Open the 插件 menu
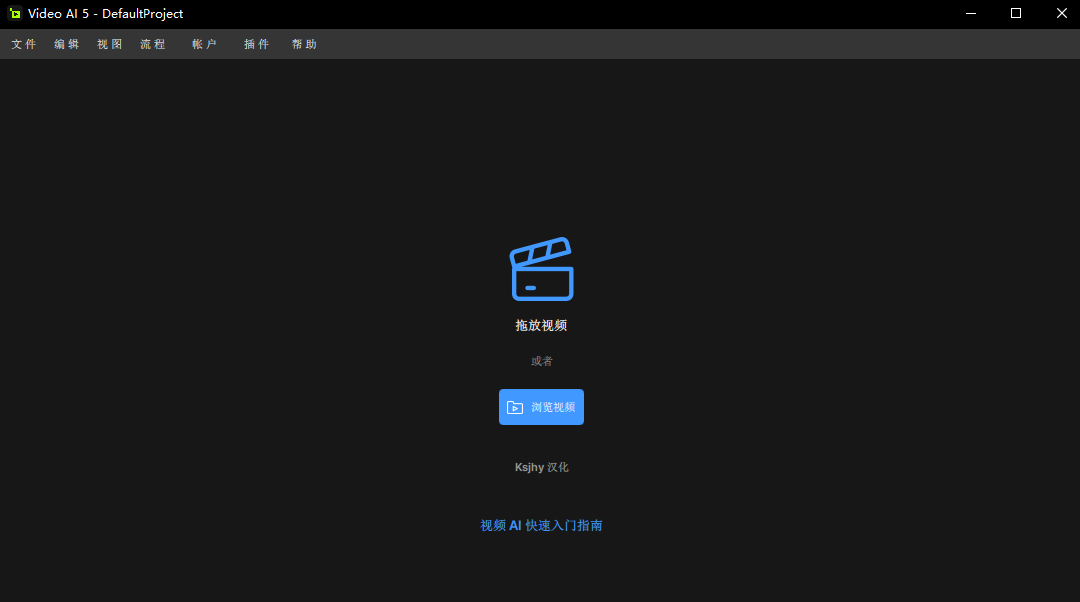 256,44
